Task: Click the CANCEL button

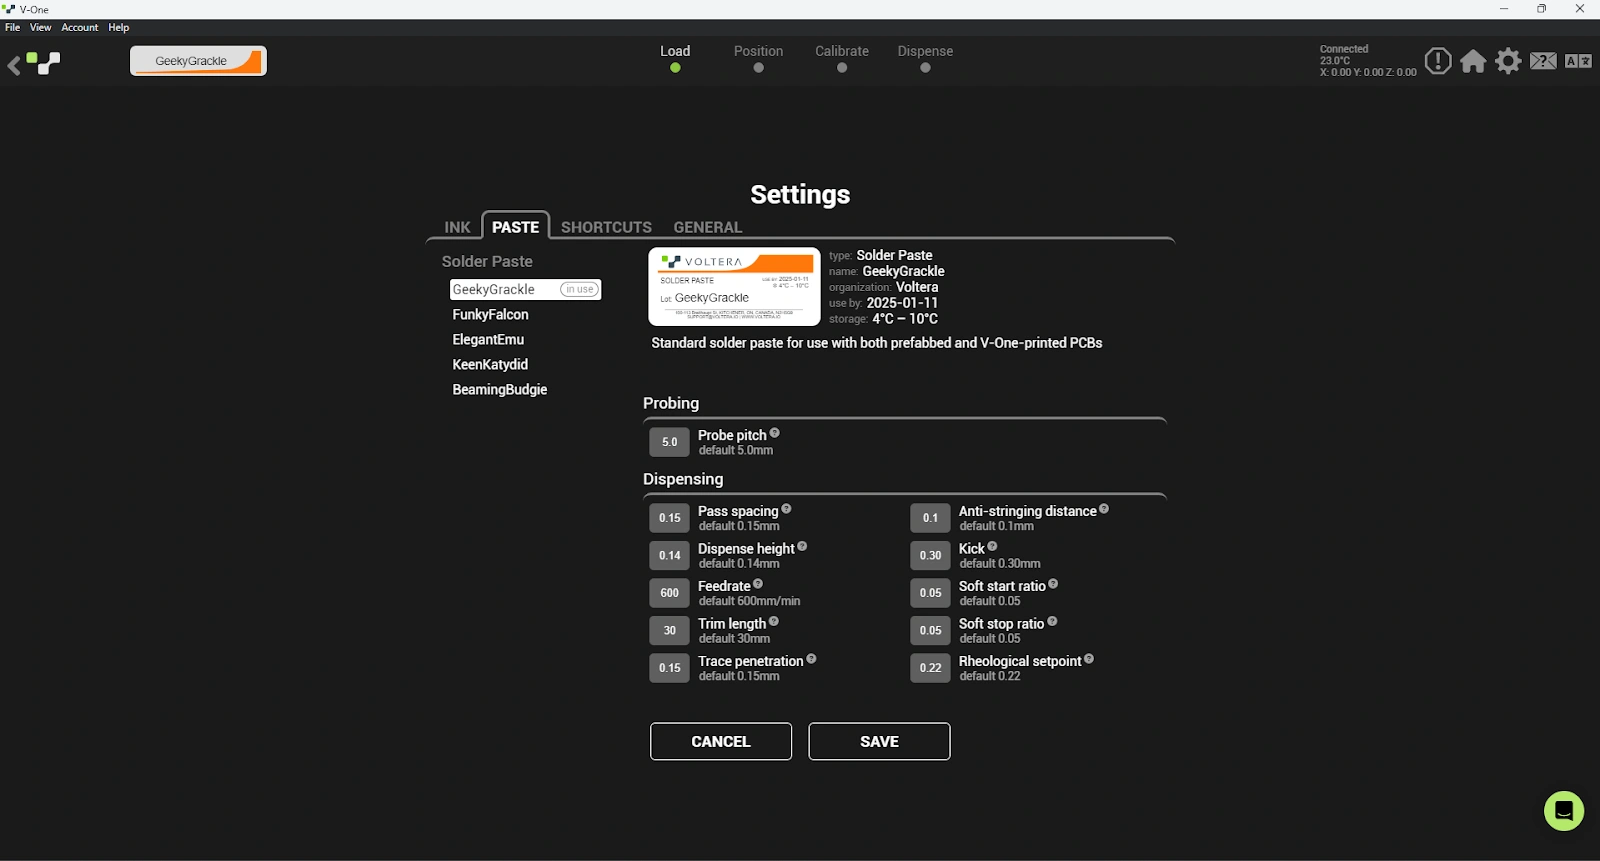Action: (721, 741)
